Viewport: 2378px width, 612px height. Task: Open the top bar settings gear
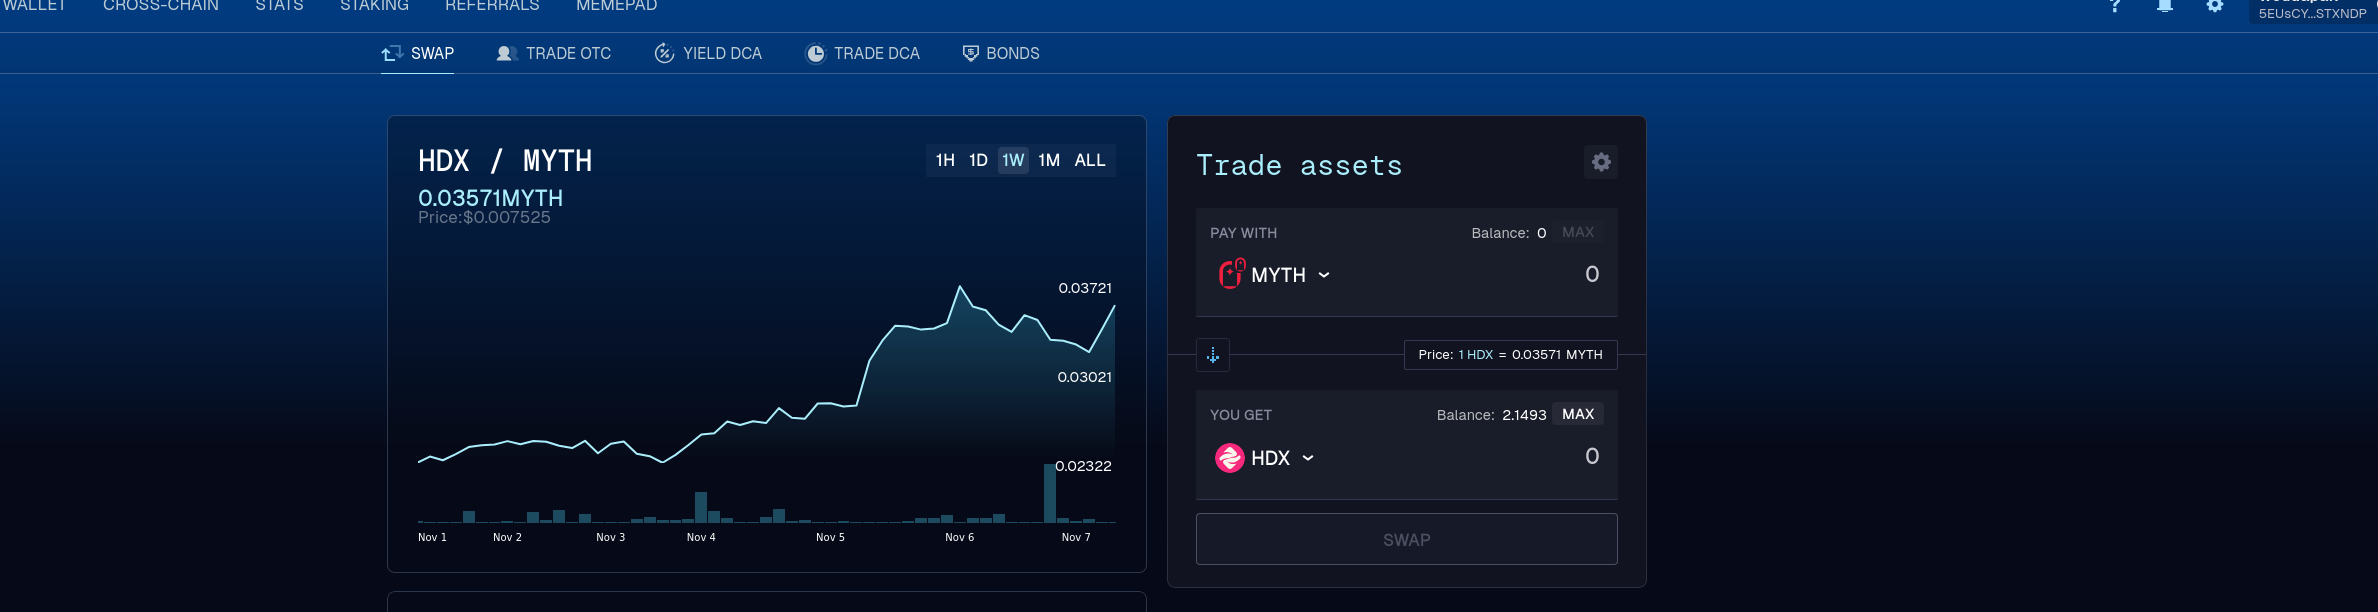2215,6
